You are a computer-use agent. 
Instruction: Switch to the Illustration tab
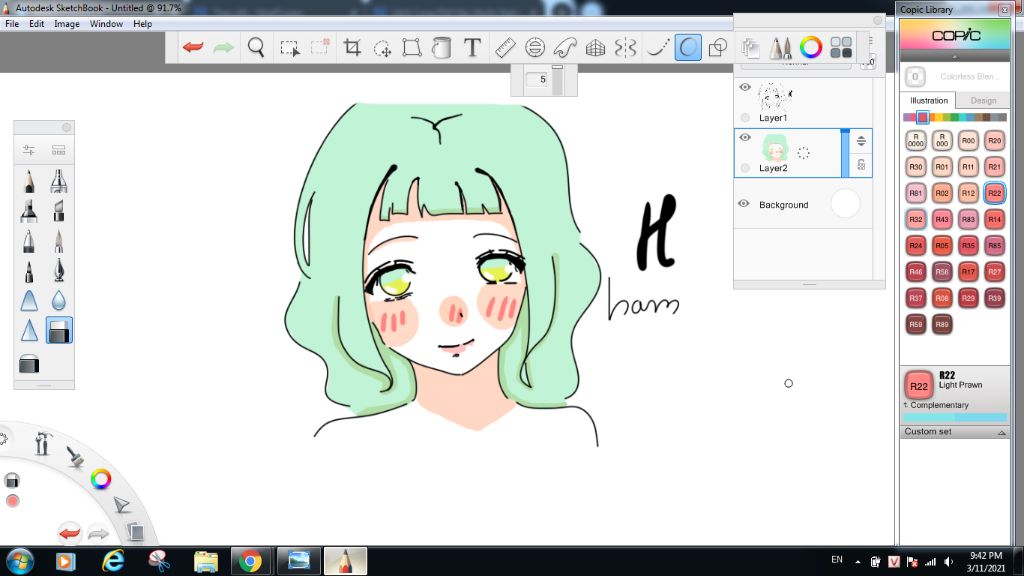[x=929, y=101]
